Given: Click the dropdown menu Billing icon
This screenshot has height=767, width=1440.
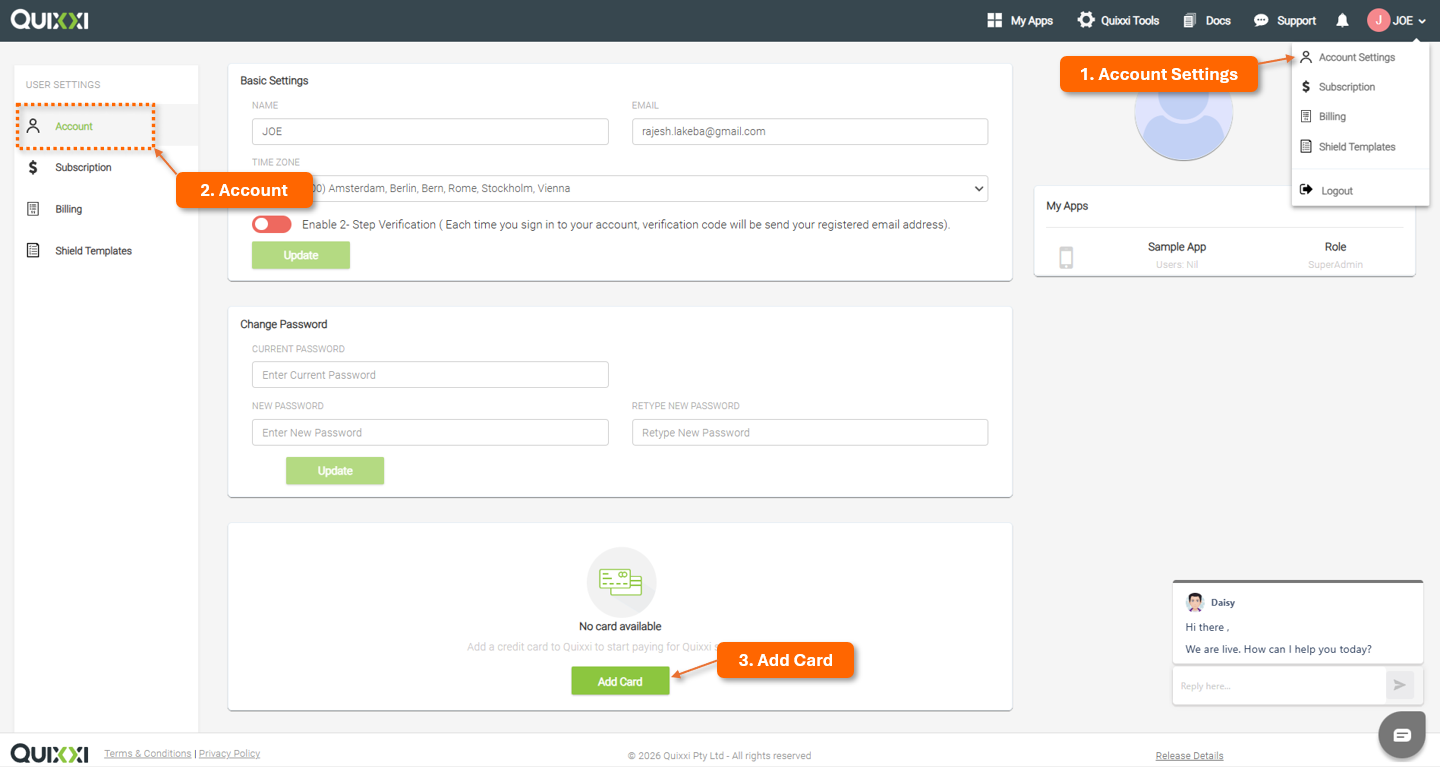Looking at the screenshot, I should pos(1306,116).
